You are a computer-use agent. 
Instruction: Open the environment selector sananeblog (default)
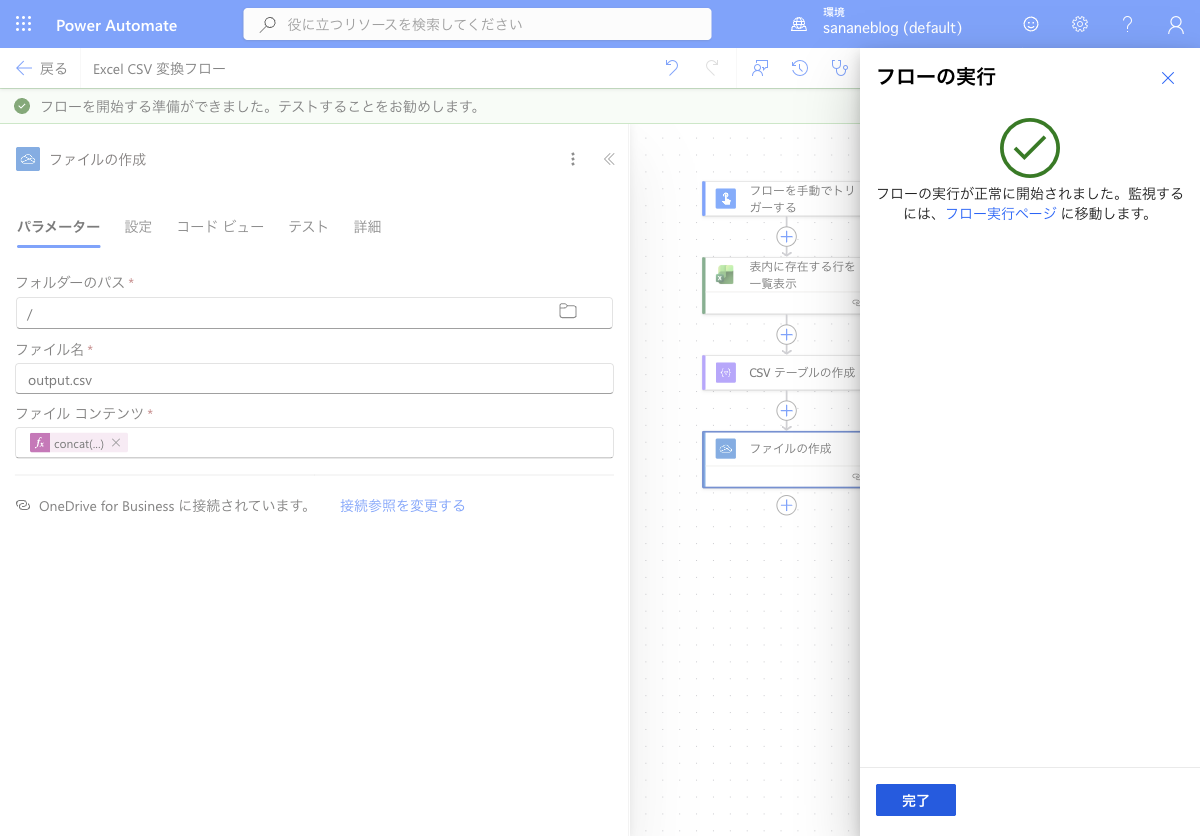[892, 27]
